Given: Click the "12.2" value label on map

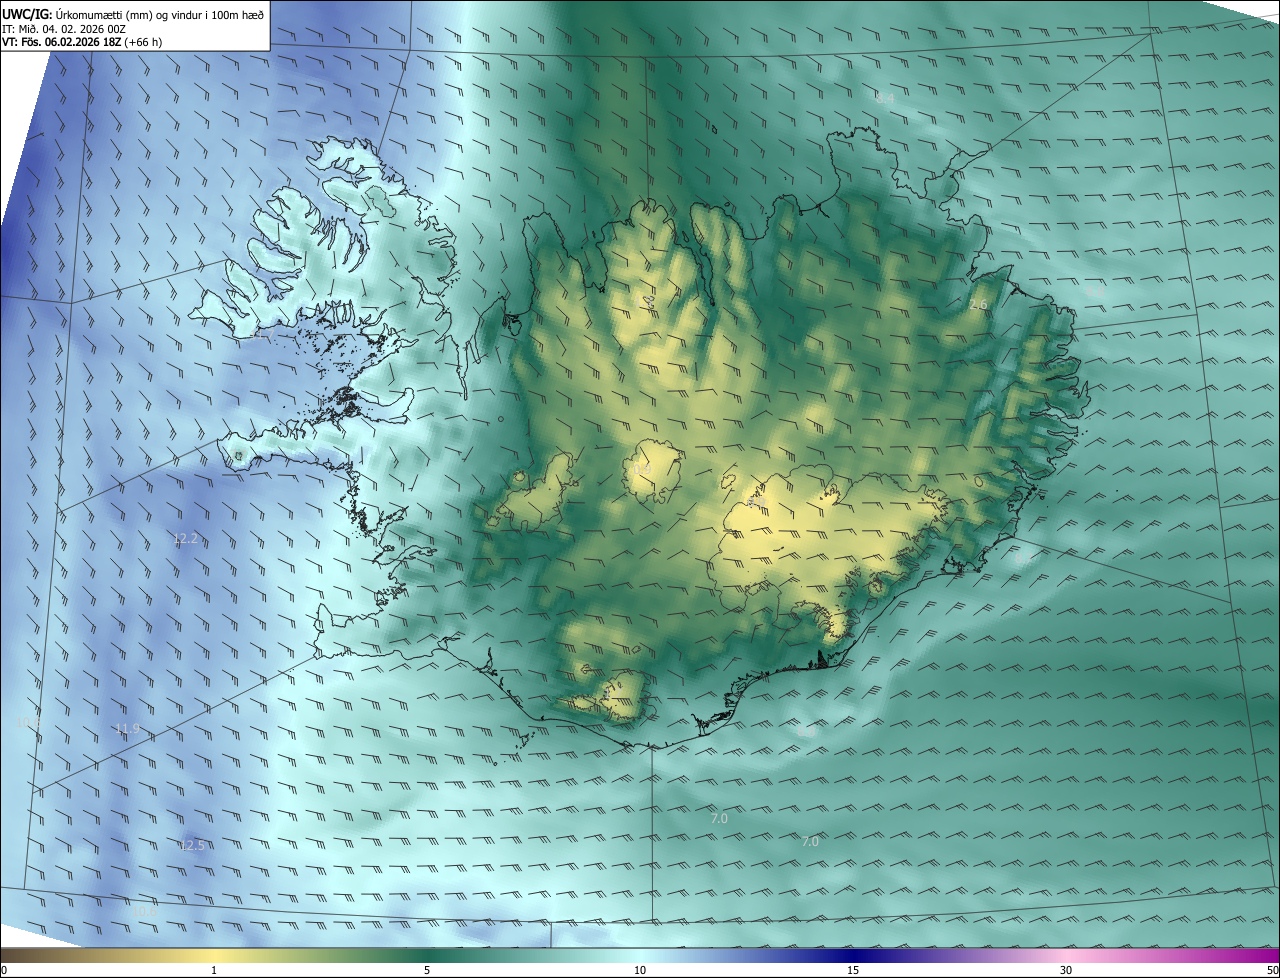Looking at the screenshot, I should [x=186, y=538].
